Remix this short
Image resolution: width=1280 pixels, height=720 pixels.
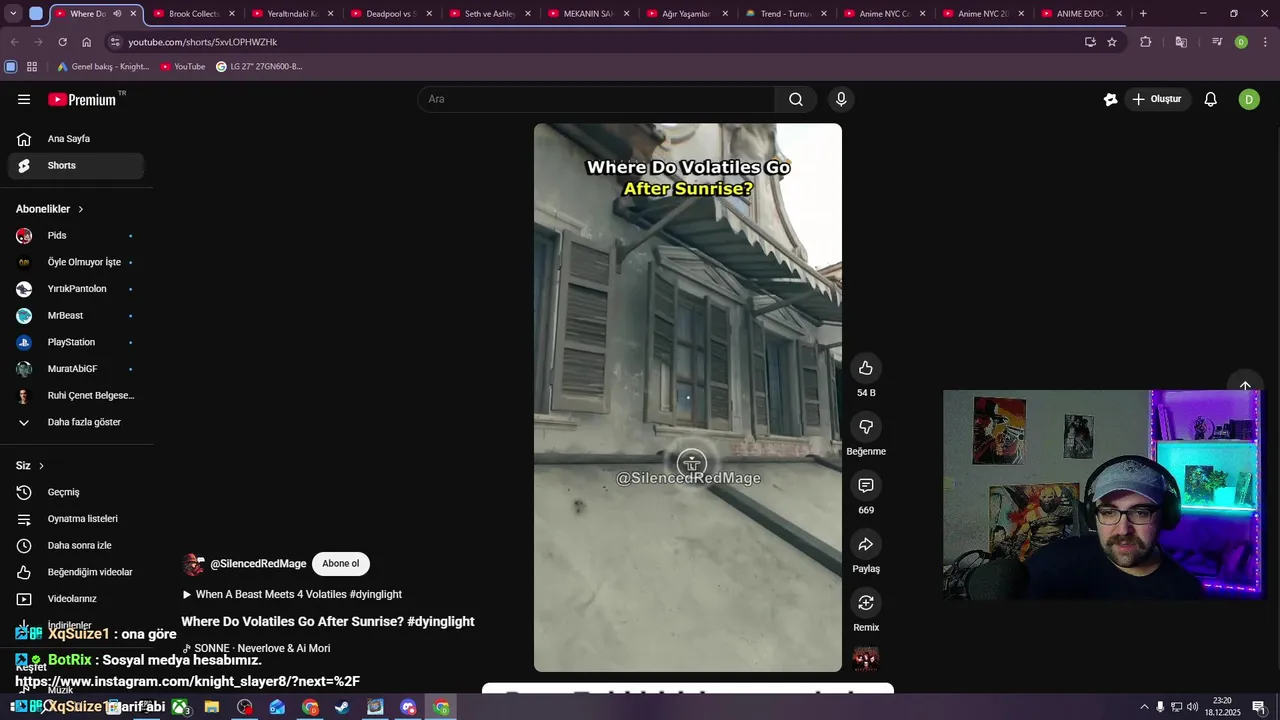tap(866, 603)
